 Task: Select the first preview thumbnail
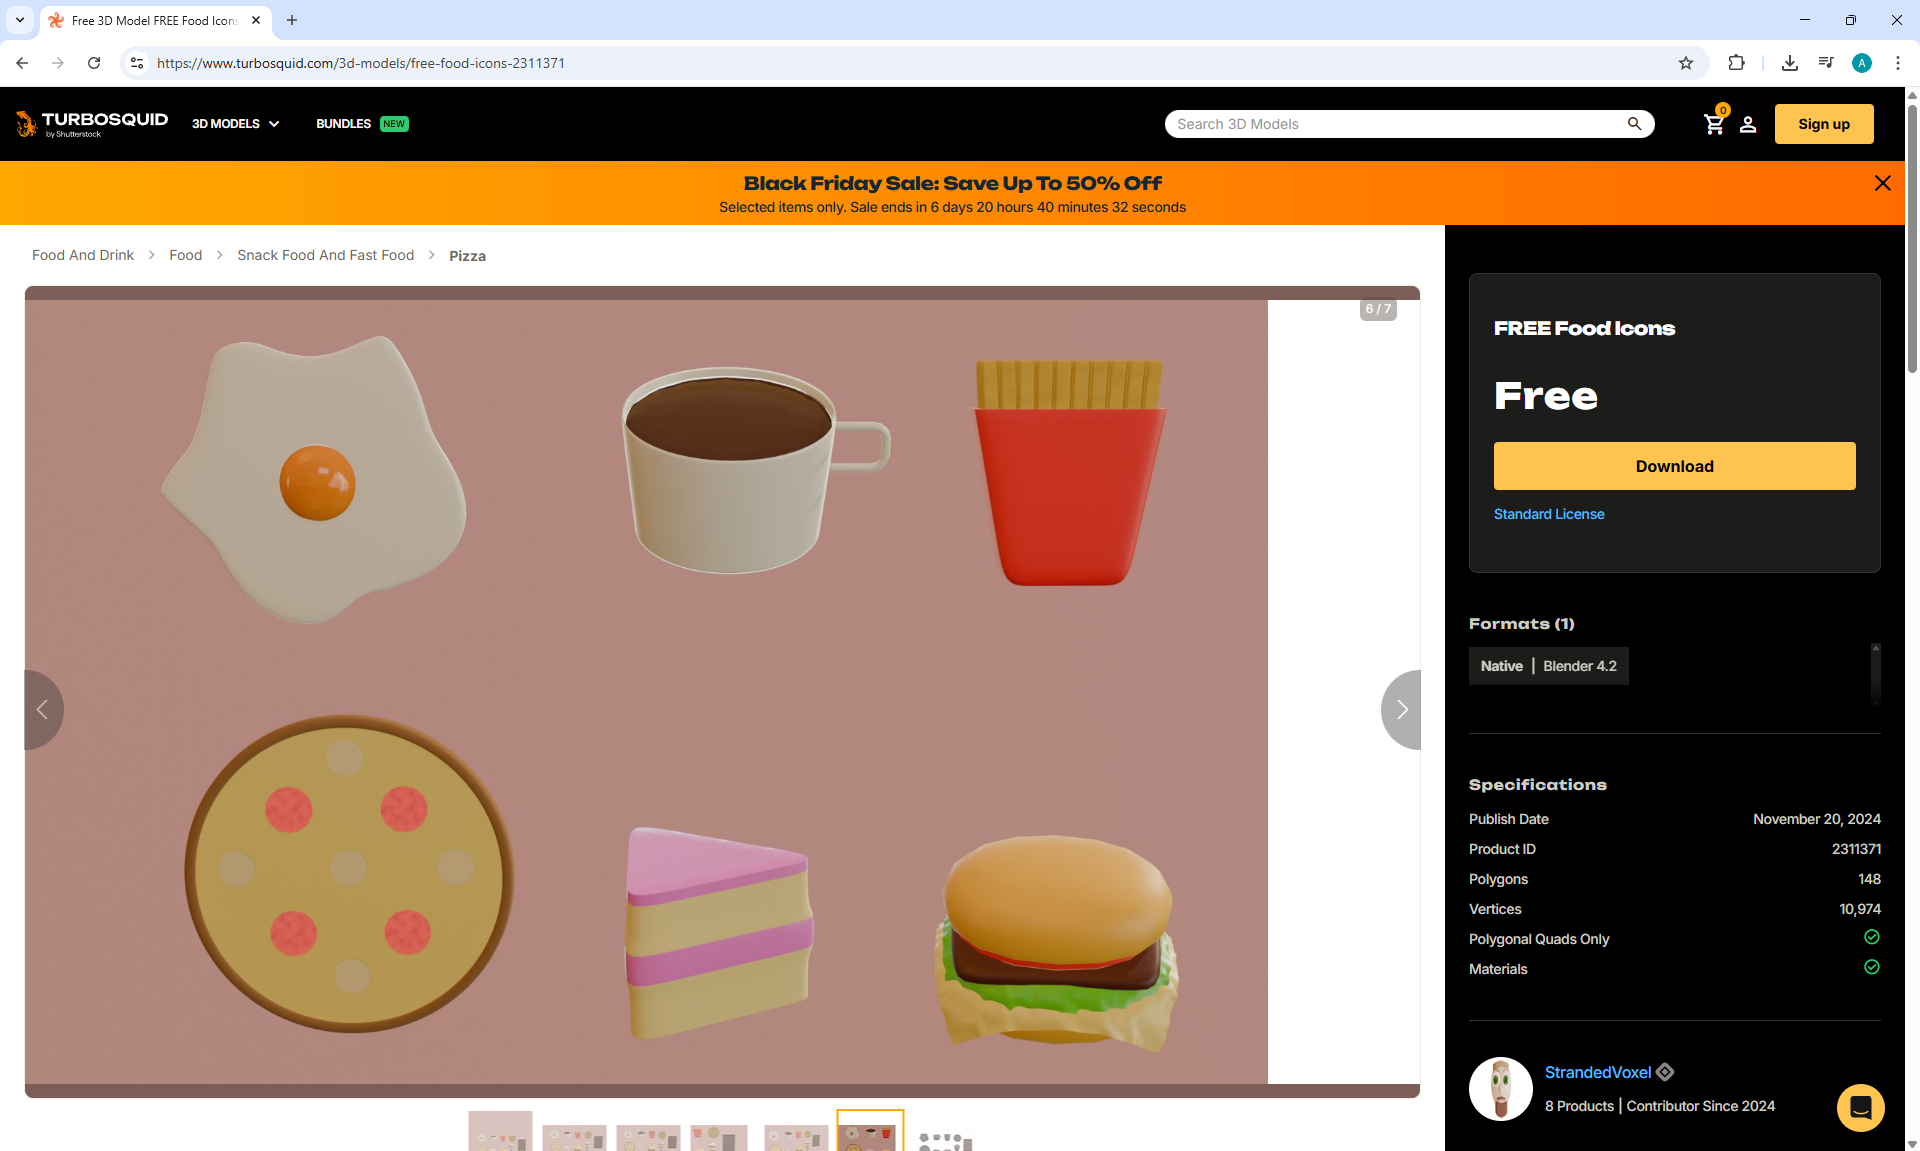click(x=500, y=1132)
